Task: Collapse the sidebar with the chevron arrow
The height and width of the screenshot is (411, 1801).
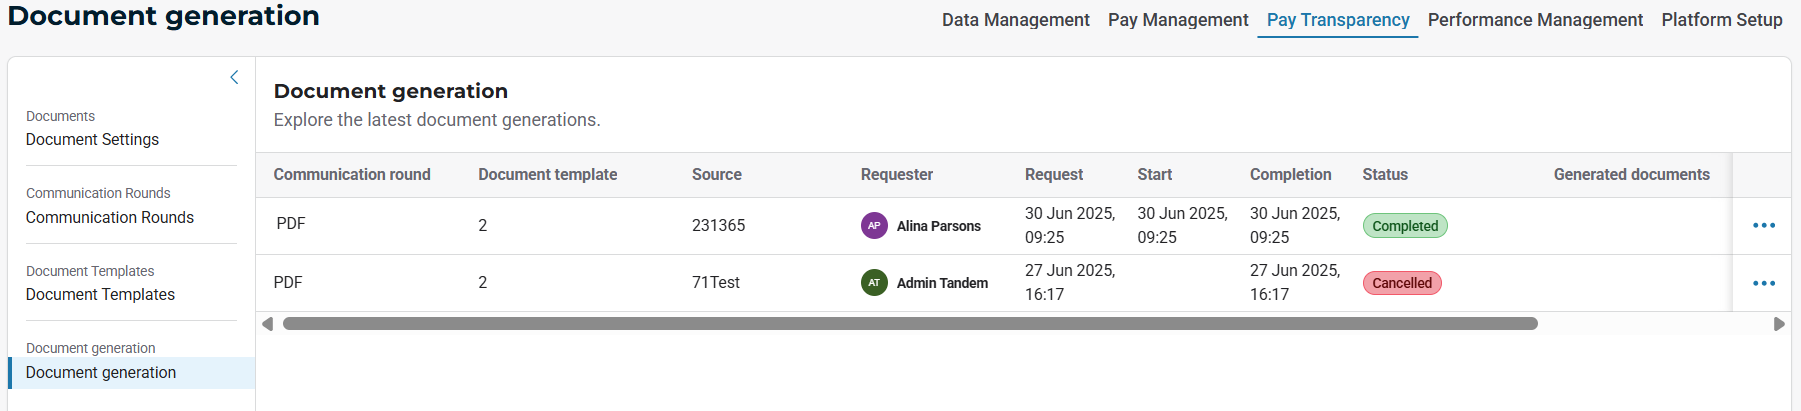Action: click(234, 77)
